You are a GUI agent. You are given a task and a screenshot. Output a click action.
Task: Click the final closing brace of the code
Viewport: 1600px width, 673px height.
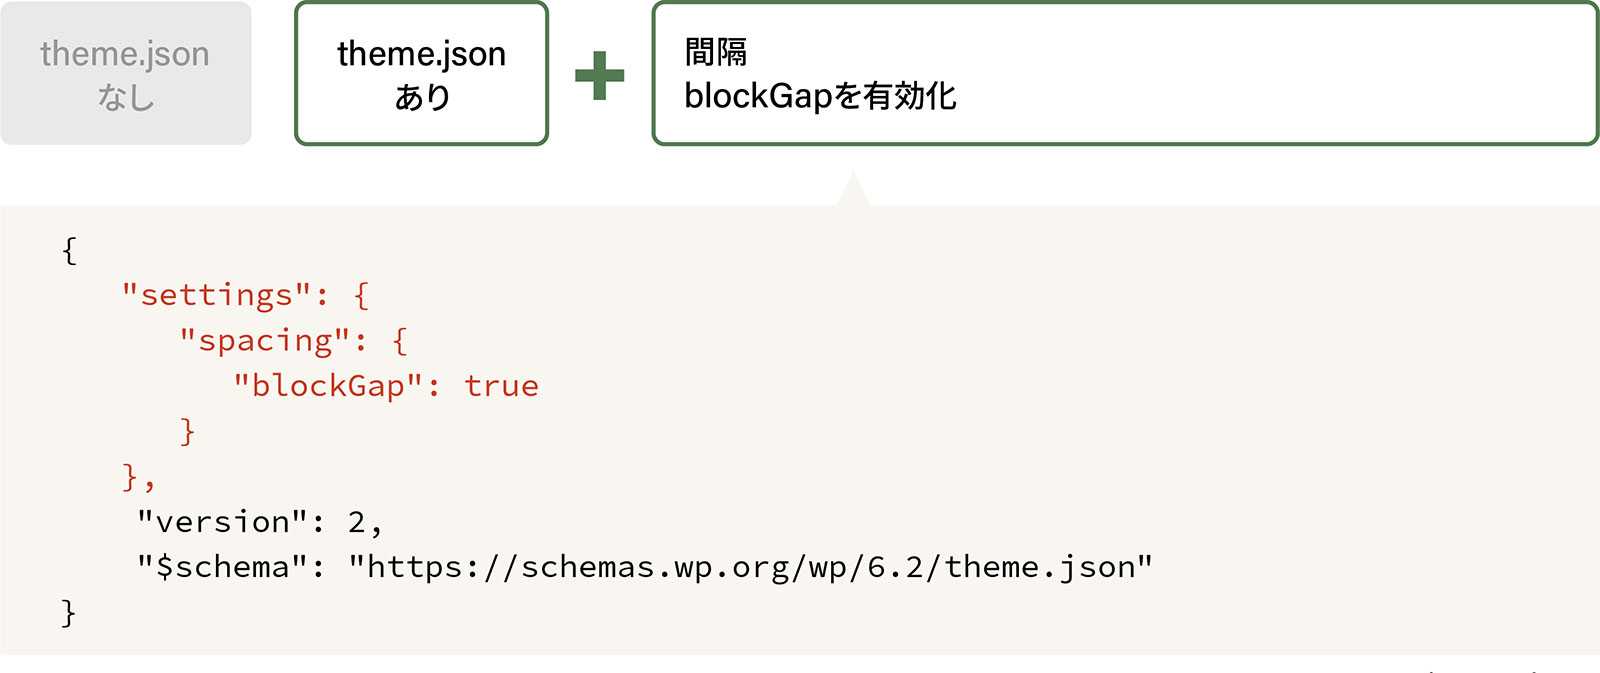pos(68,612)
